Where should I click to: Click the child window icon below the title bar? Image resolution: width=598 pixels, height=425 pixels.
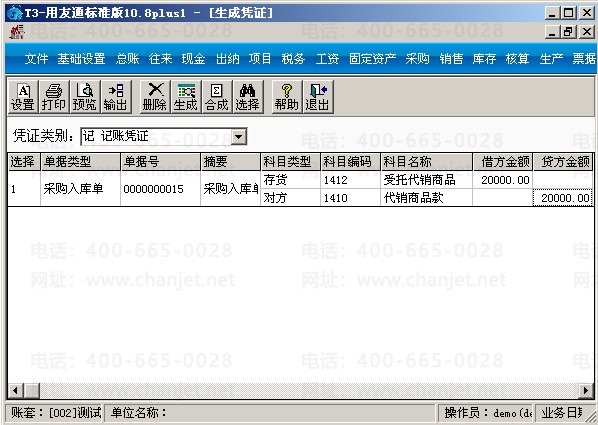tap(17, 32)
